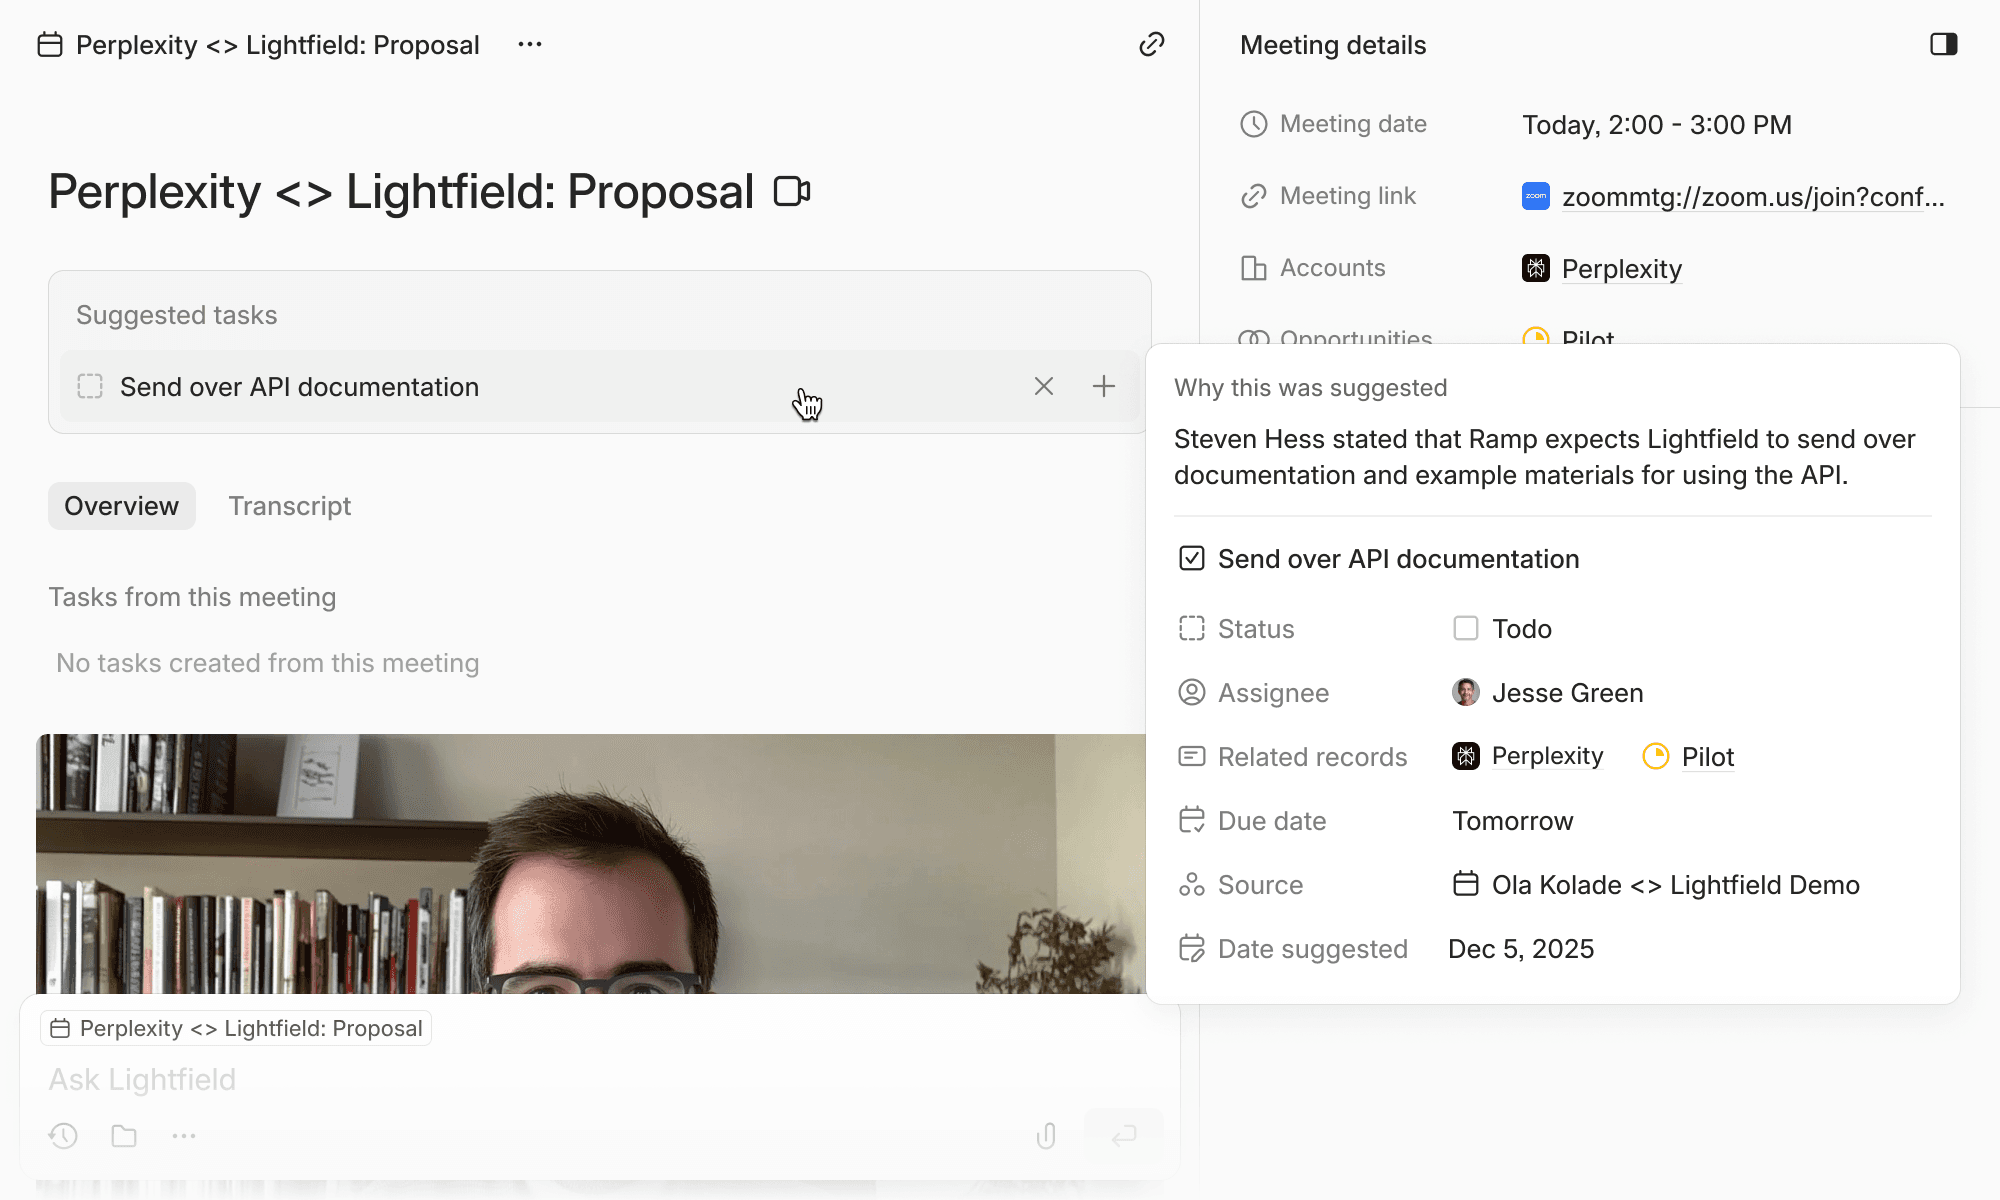The image size is (2000, 1200).
Task: Open the three-dot menu beside the title
Action: (530, 44)
